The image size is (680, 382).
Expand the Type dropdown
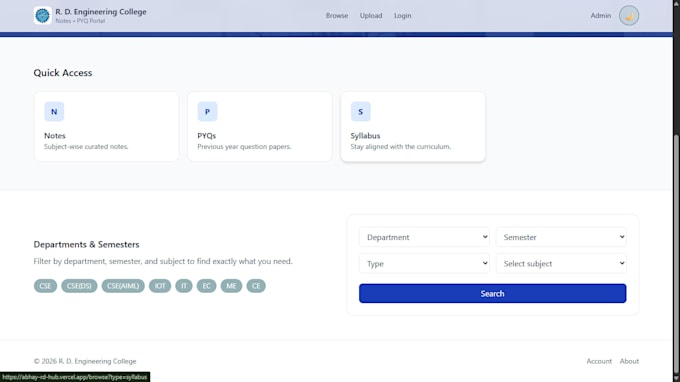(x=424, y=264)
